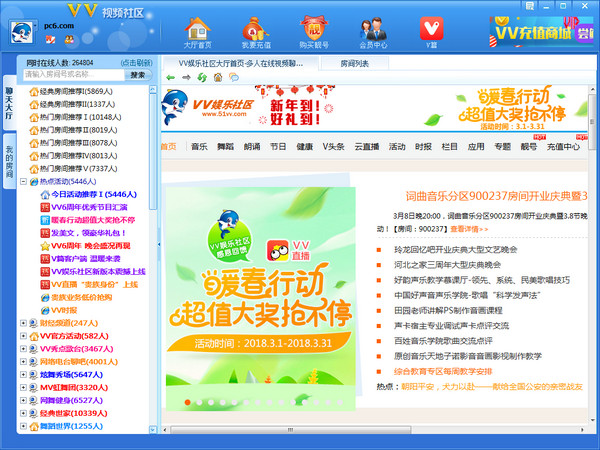Open the dolphin user avatar

click(x=21, y=32)
